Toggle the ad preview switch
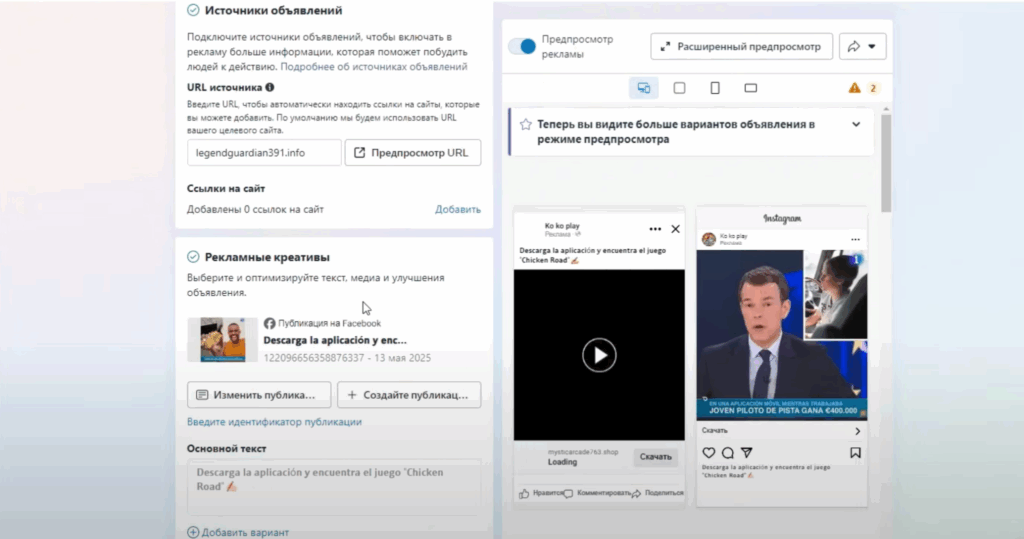 522,46
